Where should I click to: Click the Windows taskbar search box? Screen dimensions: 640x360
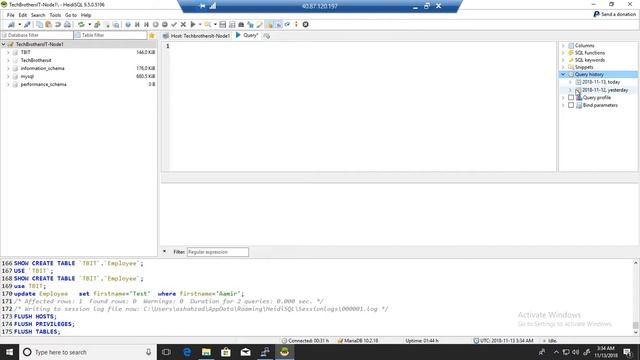click(88, 352)
